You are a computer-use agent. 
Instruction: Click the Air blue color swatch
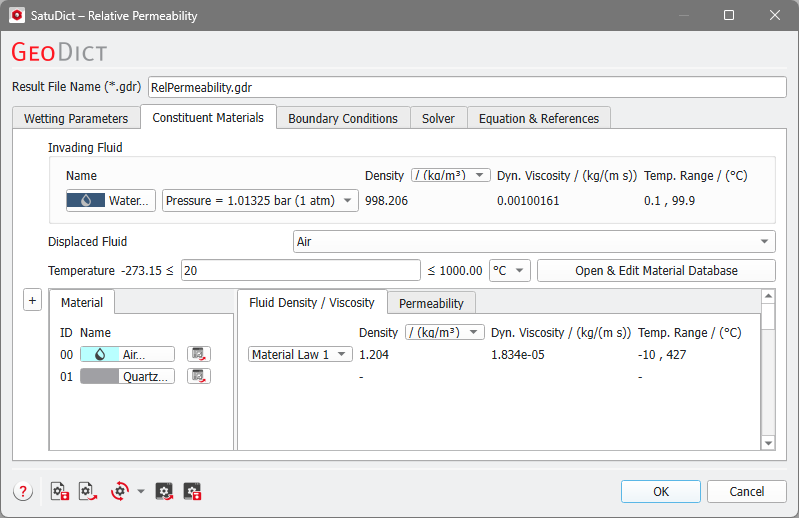tap(100, 355)
